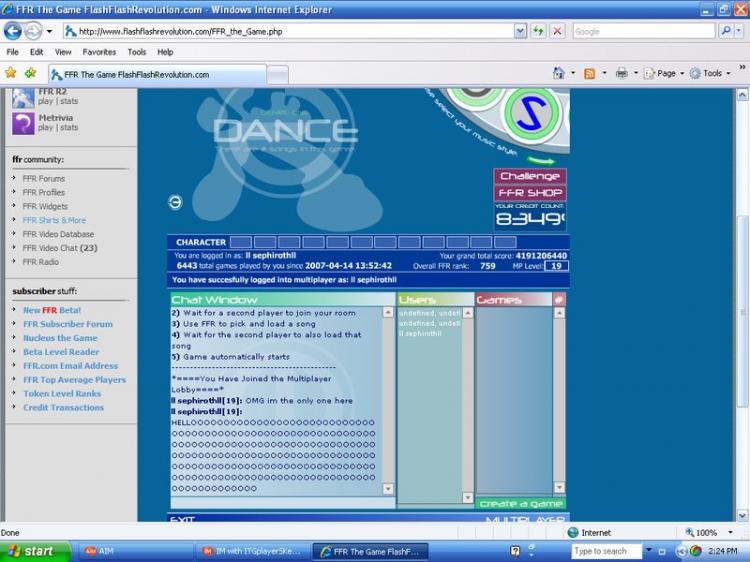Open the Favorites Center star icon
The width and height of the screenshot is (750, 562).
11,73
